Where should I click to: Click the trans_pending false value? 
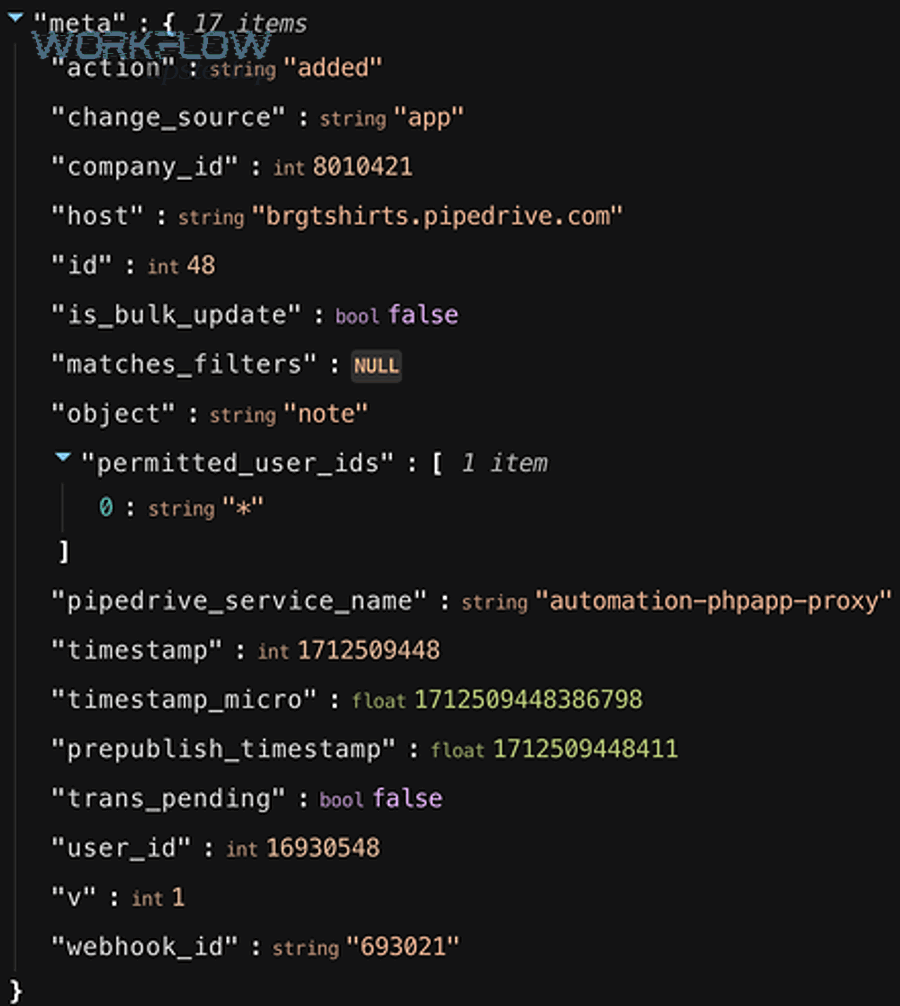point(408,799)
